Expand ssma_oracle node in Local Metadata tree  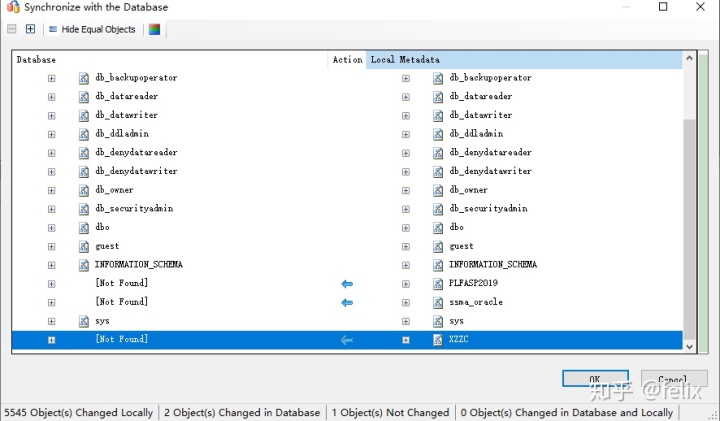(x=406, y=303)
